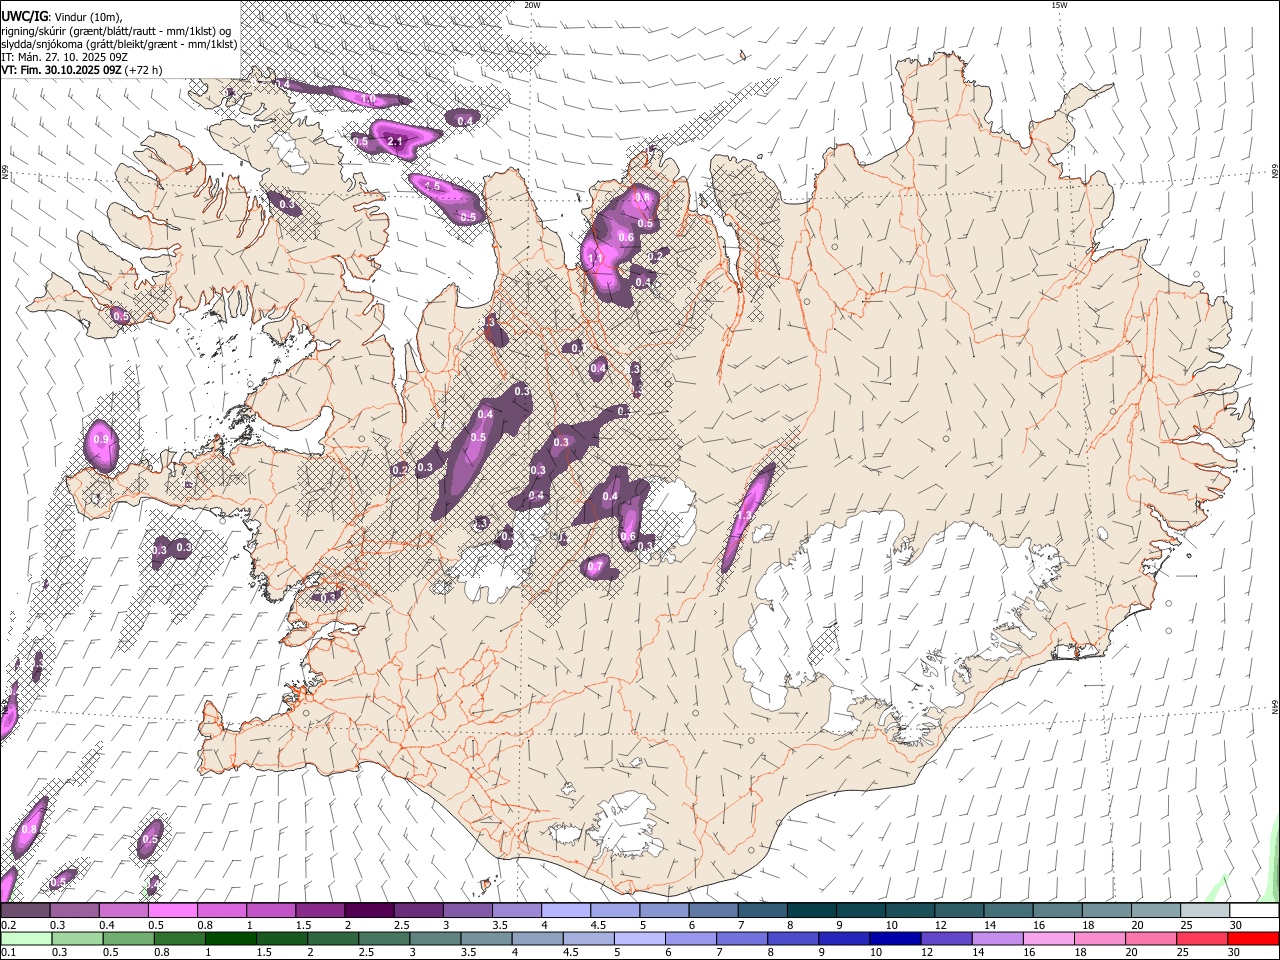
Task: Click the '25' label in the upper legend row
Action: pyautogui.click(x=1186, y=925)
